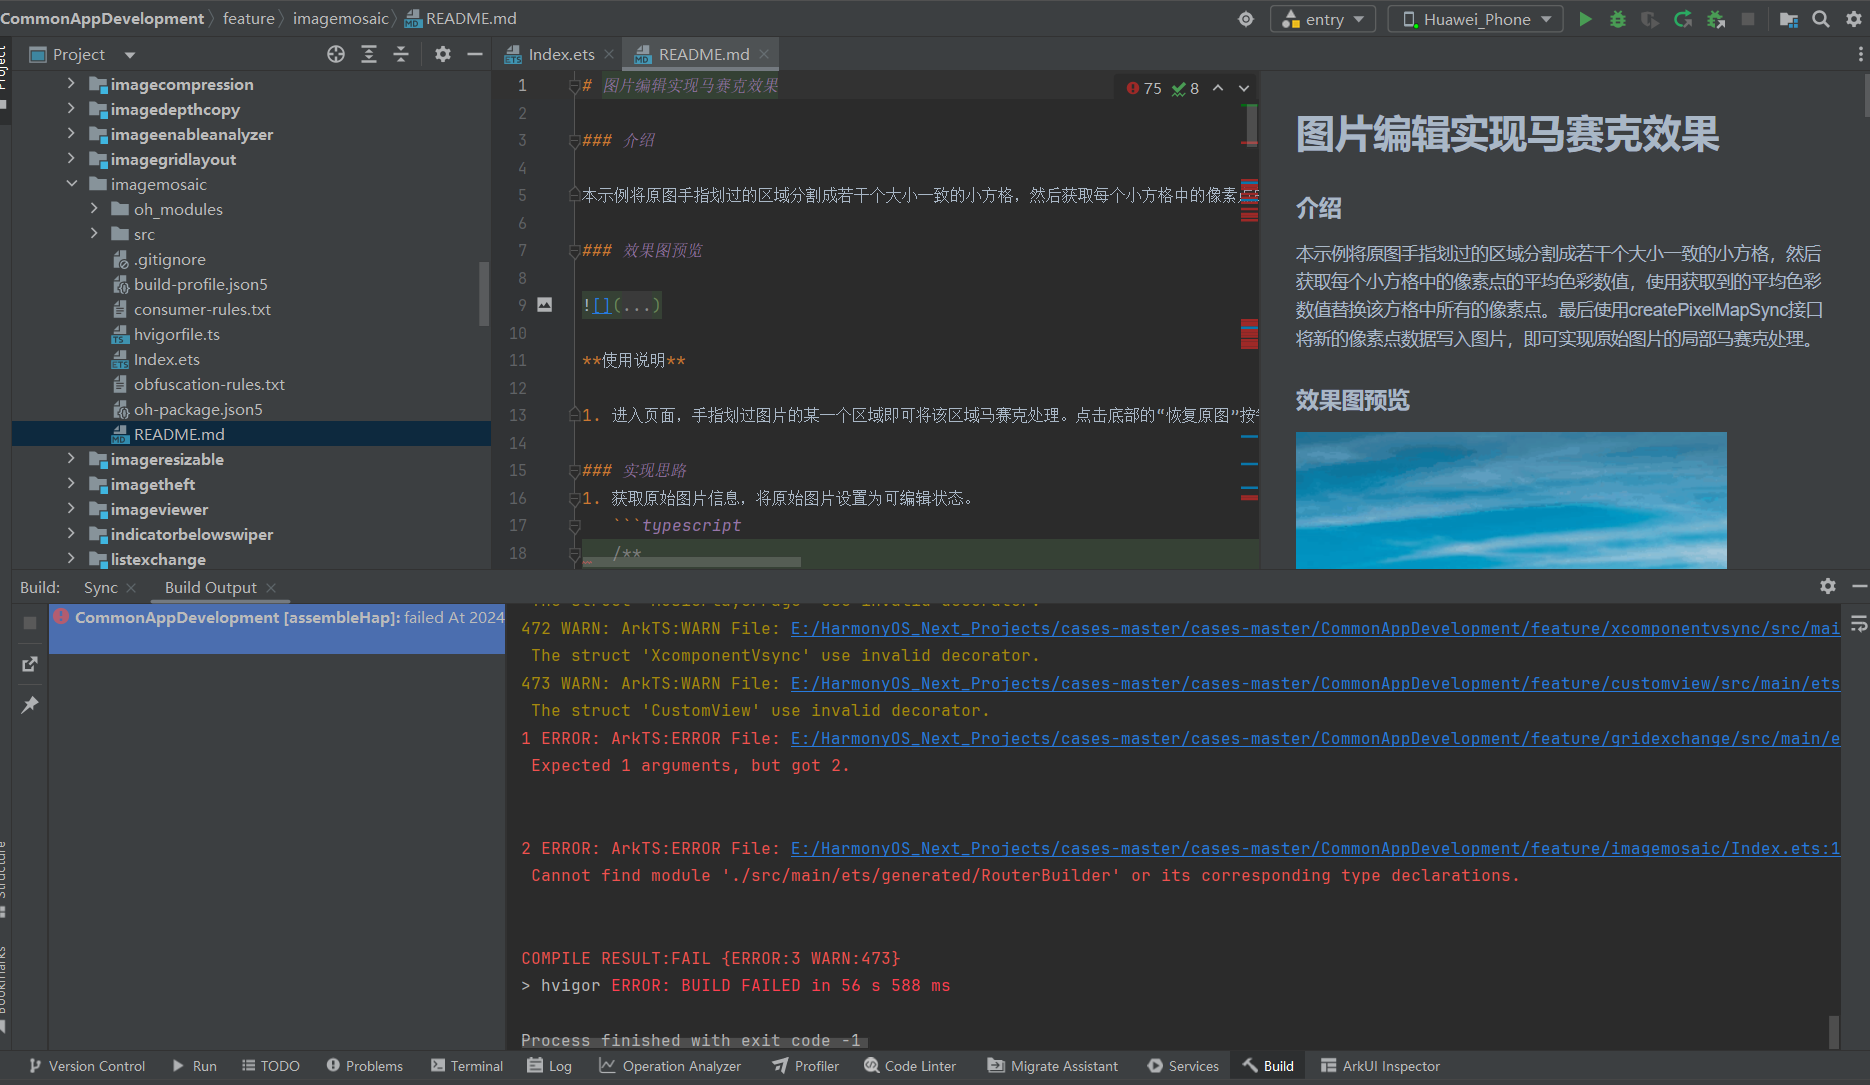Click the build output vertical scrollbar
Image resolution: width=1870 pixels, height=1085 pixels.
tap(1833, 1031)
